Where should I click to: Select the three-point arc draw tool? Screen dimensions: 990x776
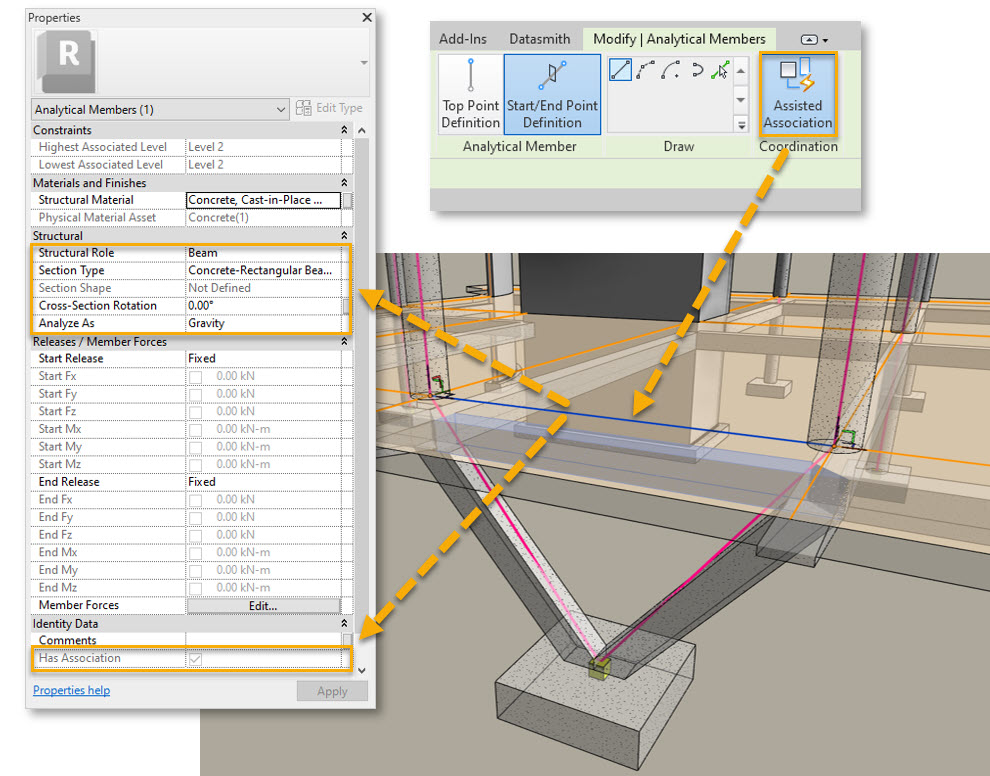tap(646, 71)
